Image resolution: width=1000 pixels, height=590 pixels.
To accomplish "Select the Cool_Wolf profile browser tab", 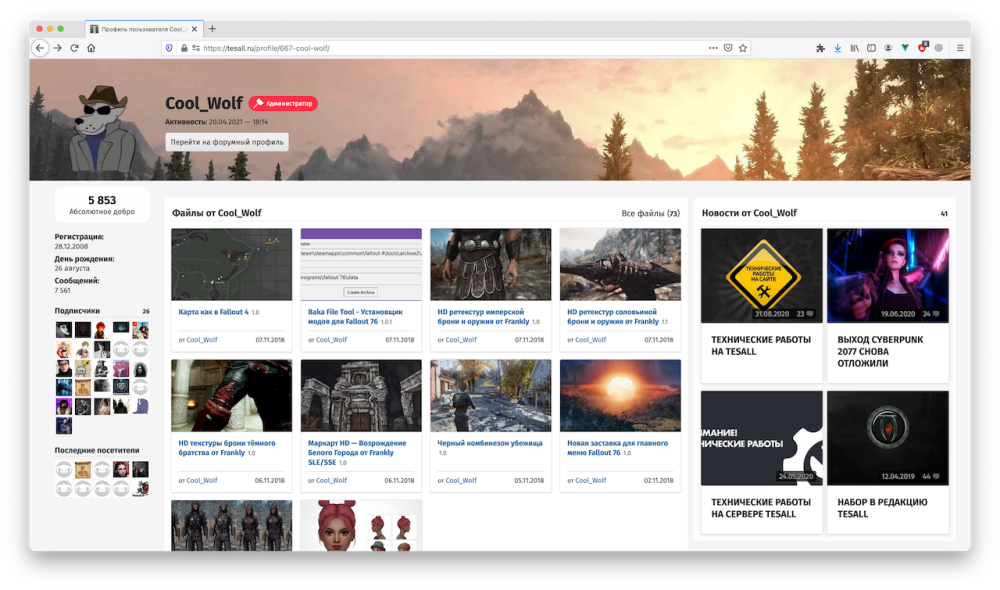I will 144,29.
